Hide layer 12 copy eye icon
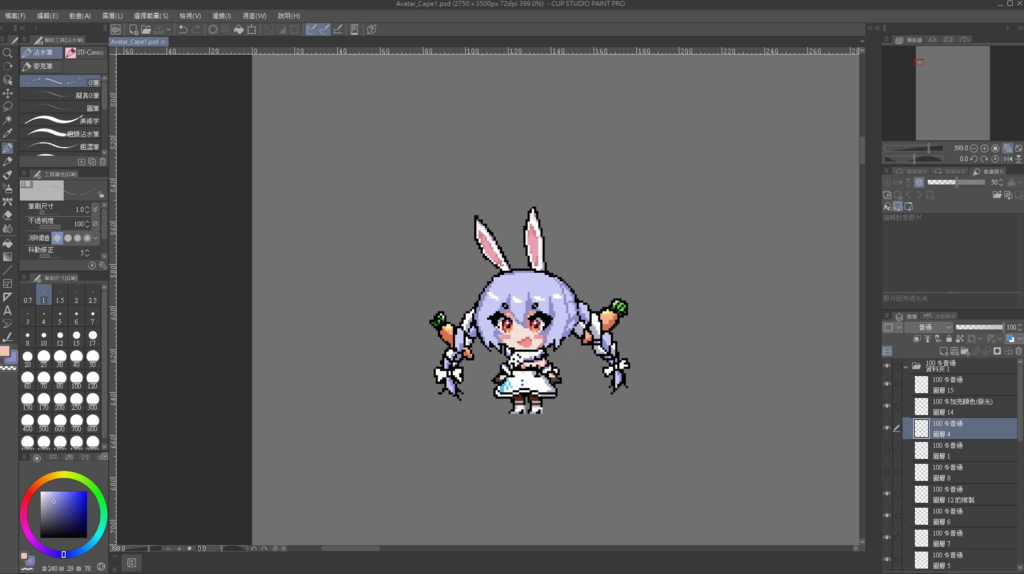The height and width of the screenshot is (574, 1024). (887, 494)
